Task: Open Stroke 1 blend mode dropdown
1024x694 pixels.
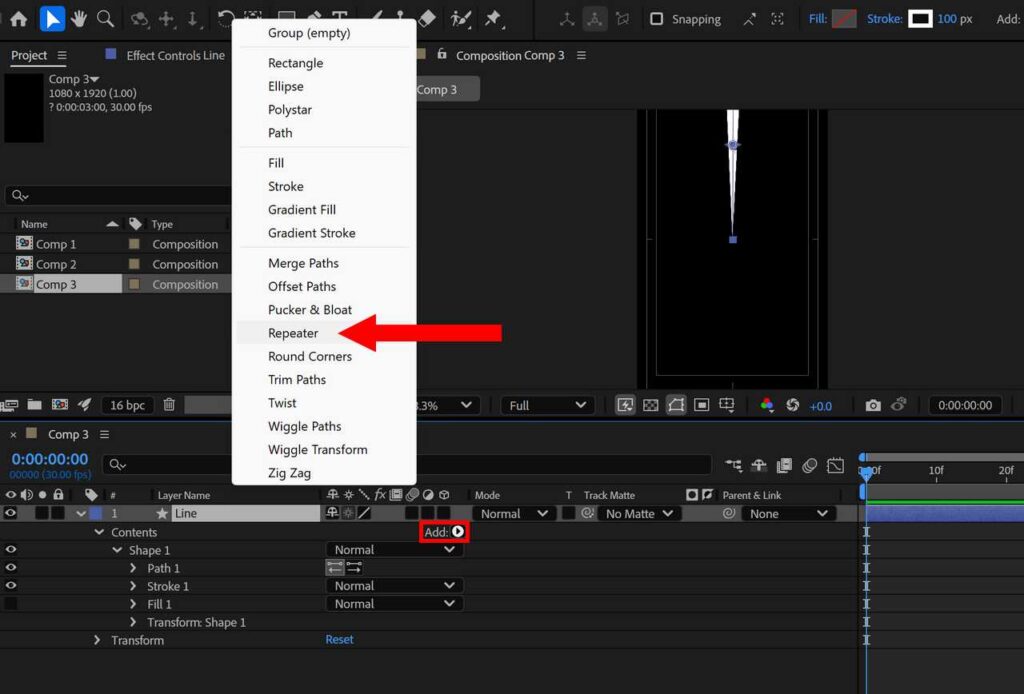Action: (394, 586)
